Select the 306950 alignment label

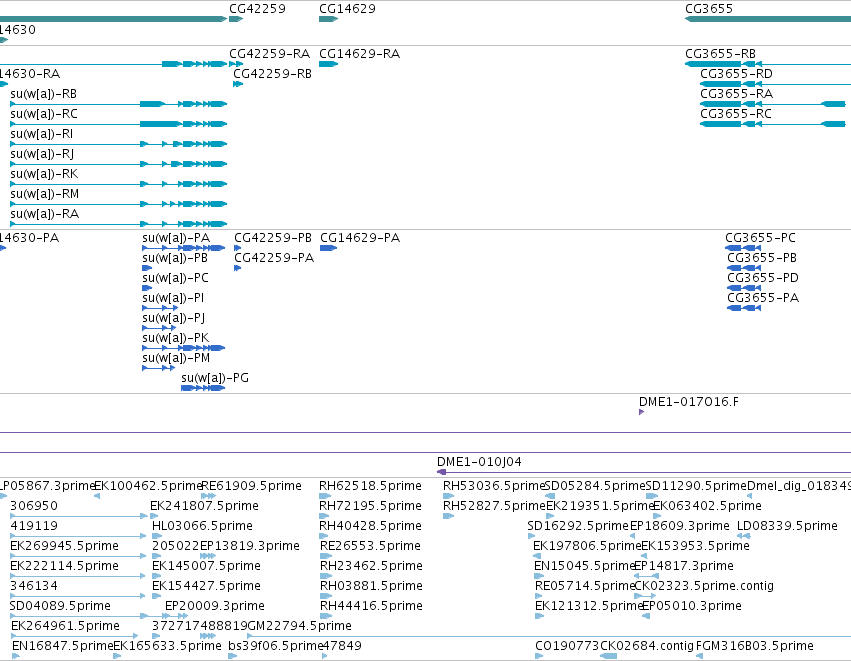pos(34,506)
